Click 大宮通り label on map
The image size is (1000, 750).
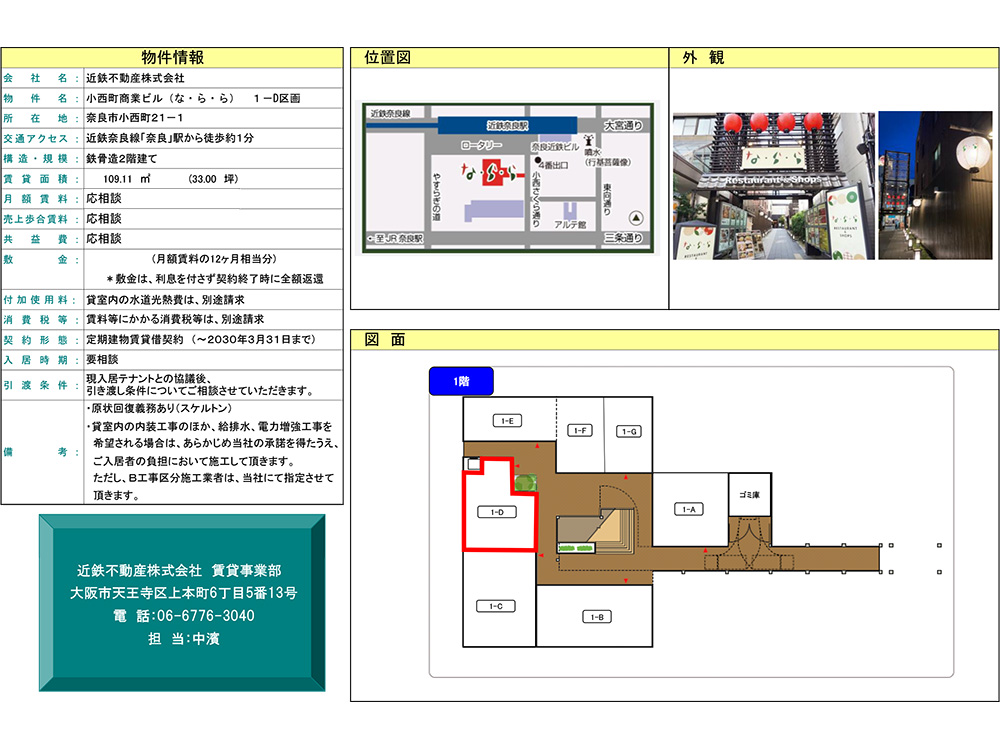623,125
